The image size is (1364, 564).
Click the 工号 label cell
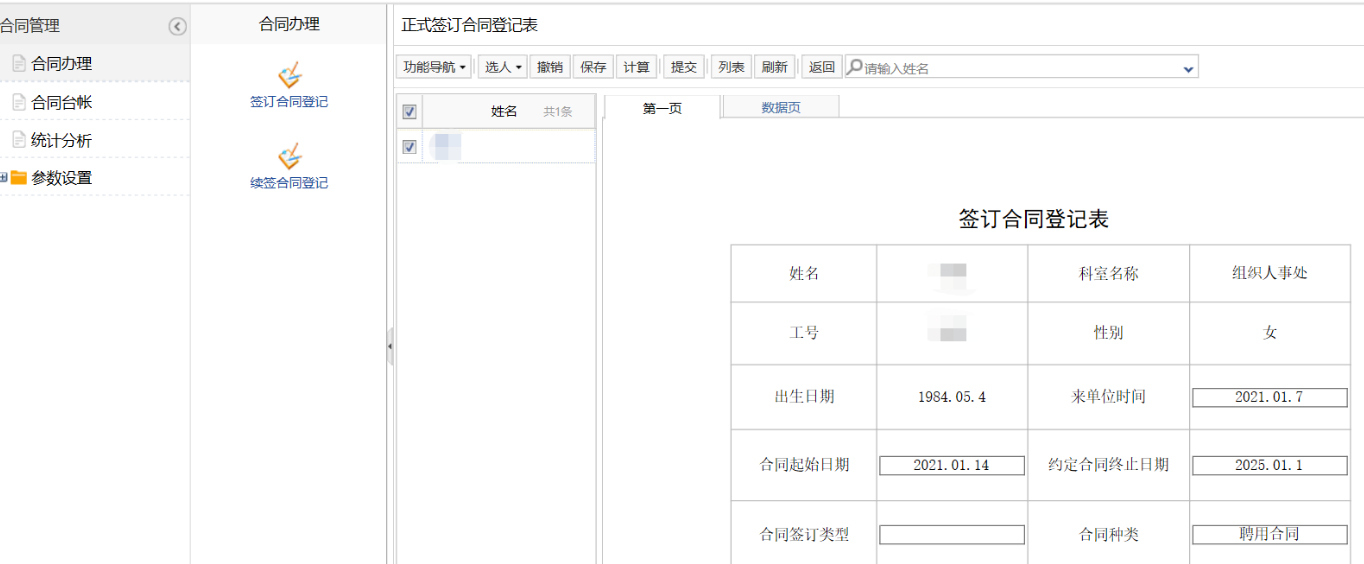[804, 333]
